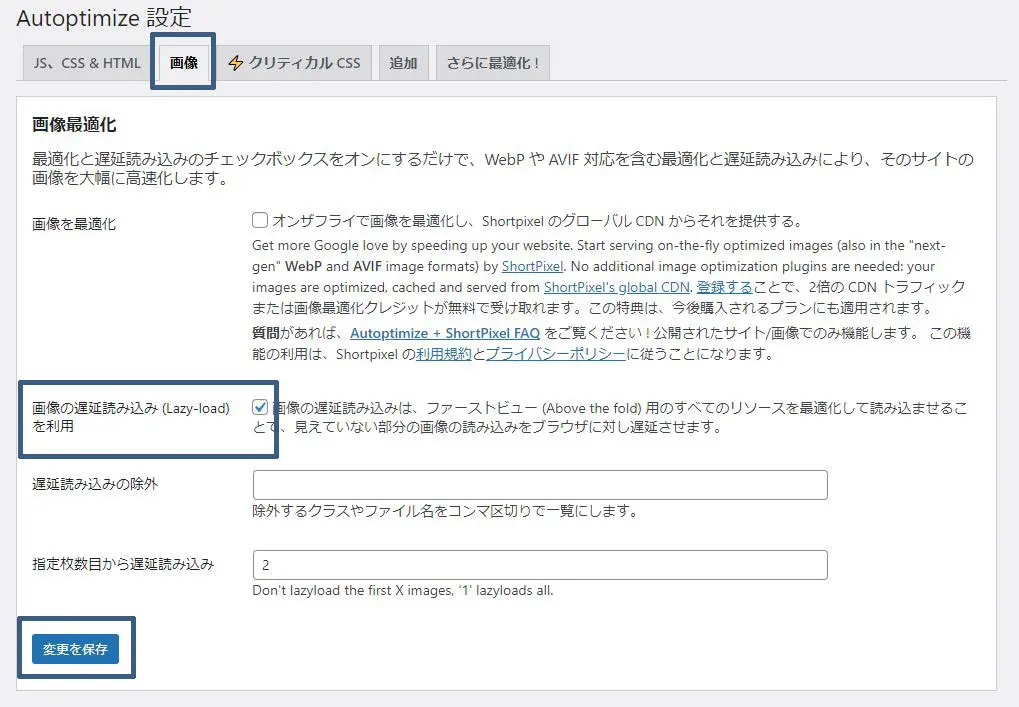Disable the 画像の遅延読み込み checkbox
Viewport: 1019px width, 707px height.
point(260,406)
